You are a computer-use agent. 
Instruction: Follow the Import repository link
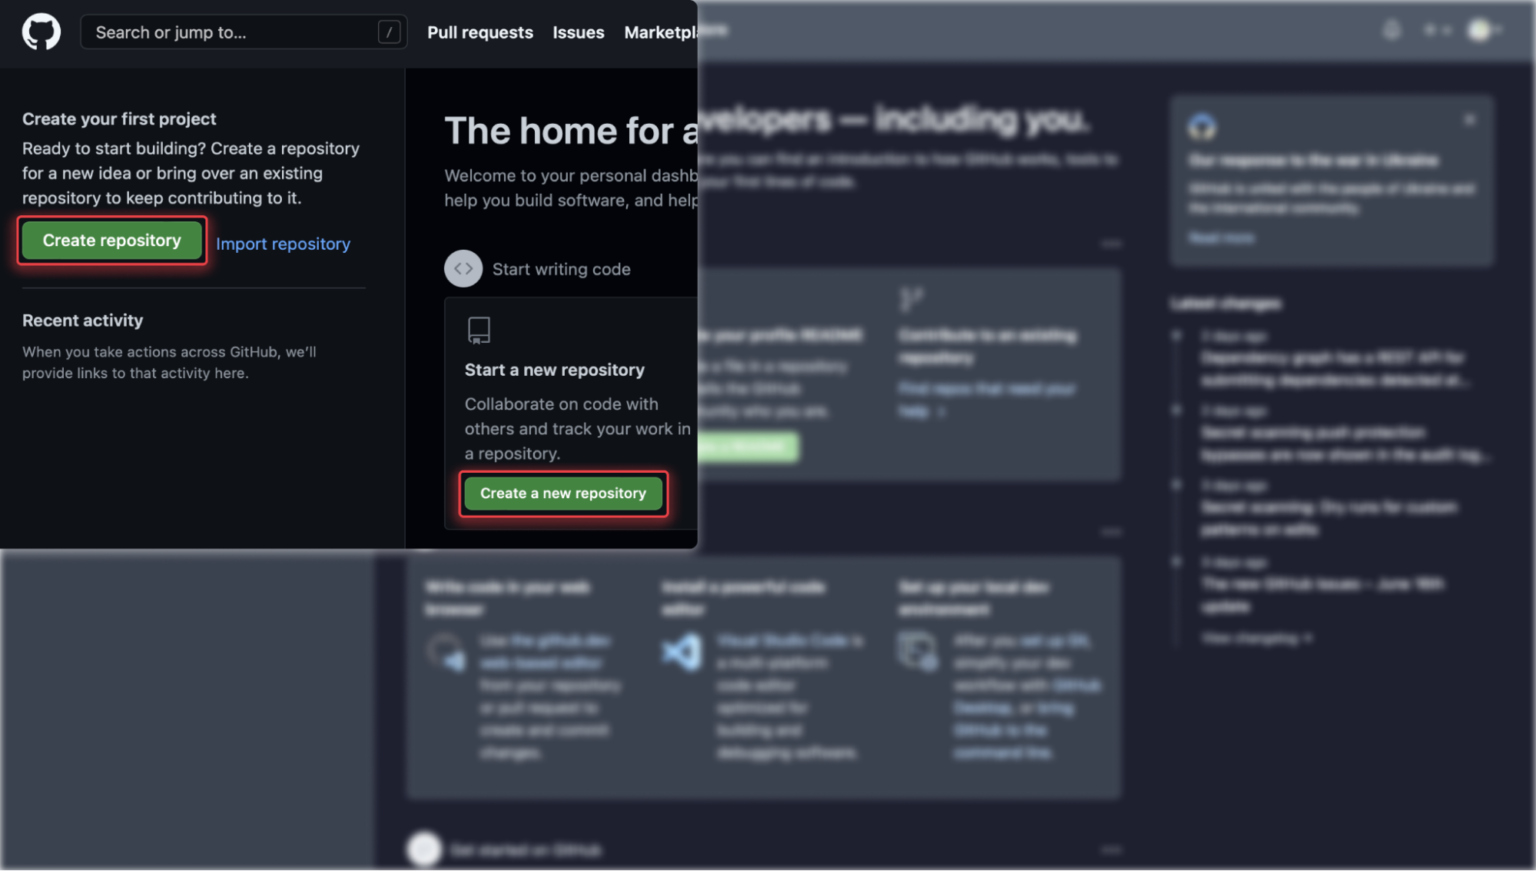(x=283, y=244)
